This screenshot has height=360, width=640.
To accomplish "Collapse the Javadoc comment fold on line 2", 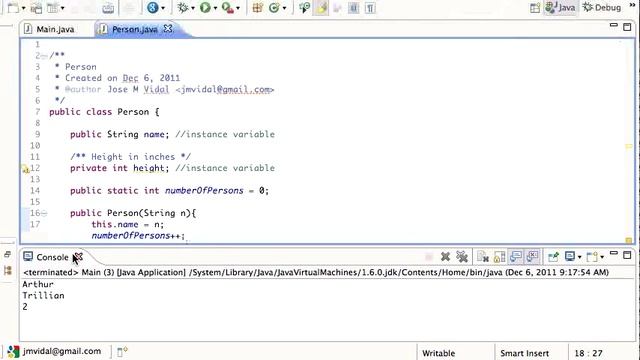I will click(44, 56).
